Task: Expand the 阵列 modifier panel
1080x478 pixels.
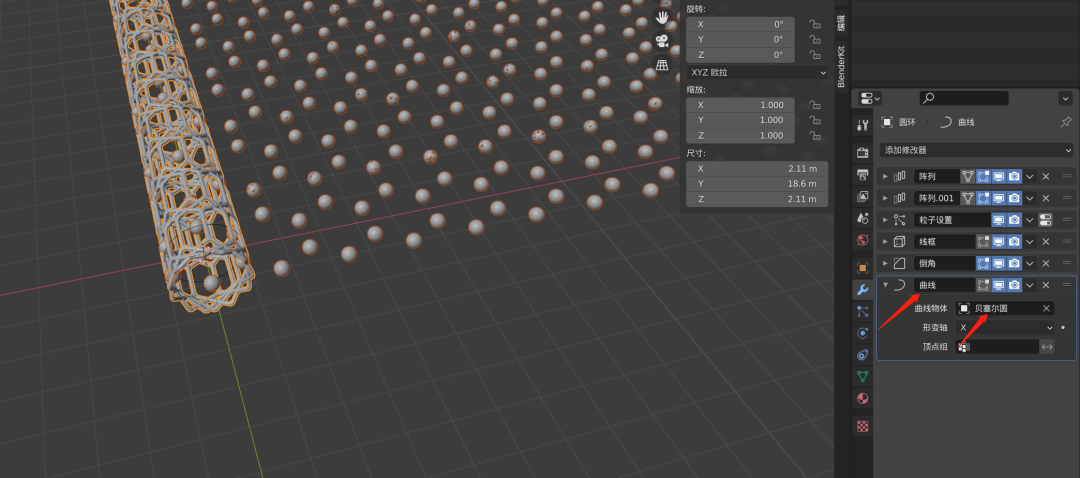Action: tap(885, 176)
